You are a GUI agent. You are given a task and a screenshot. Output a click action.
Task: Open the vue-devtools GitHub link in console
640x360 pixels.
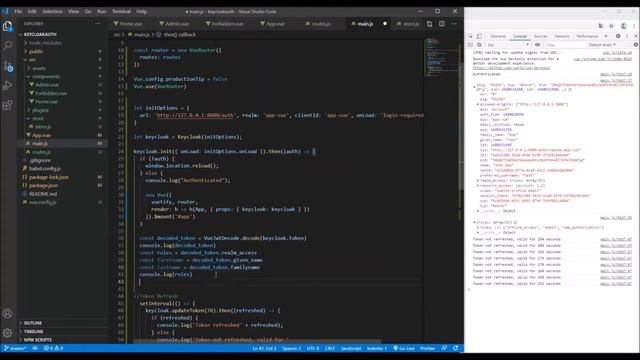[x=511, y=68]
